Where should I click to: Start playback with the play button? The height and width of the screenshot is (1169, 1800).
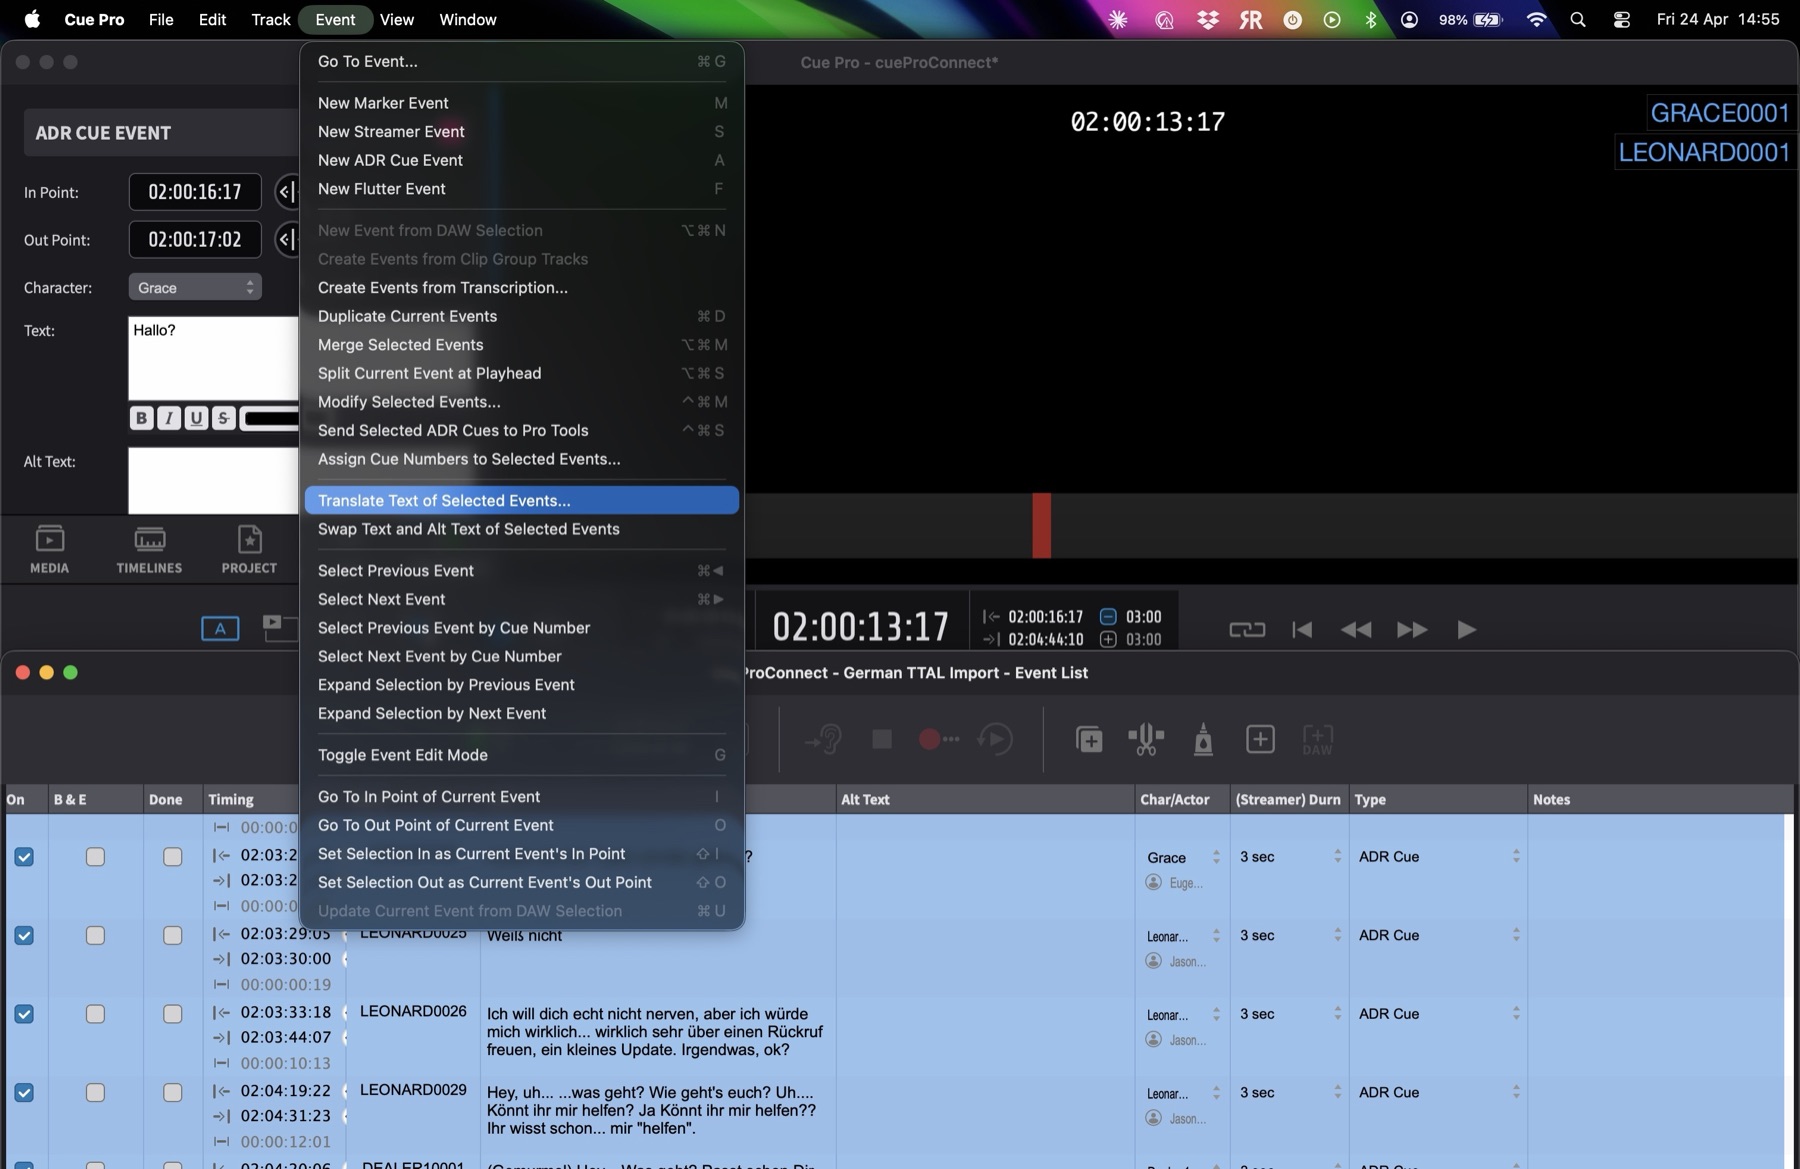[x=1466, y=629]
